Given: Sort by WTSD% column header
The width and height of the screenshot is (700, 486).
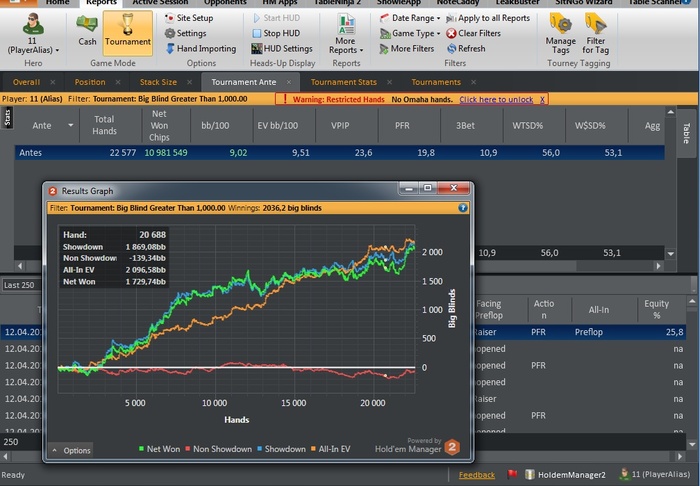Looking at the screenshot, I should tap(527, 125).
